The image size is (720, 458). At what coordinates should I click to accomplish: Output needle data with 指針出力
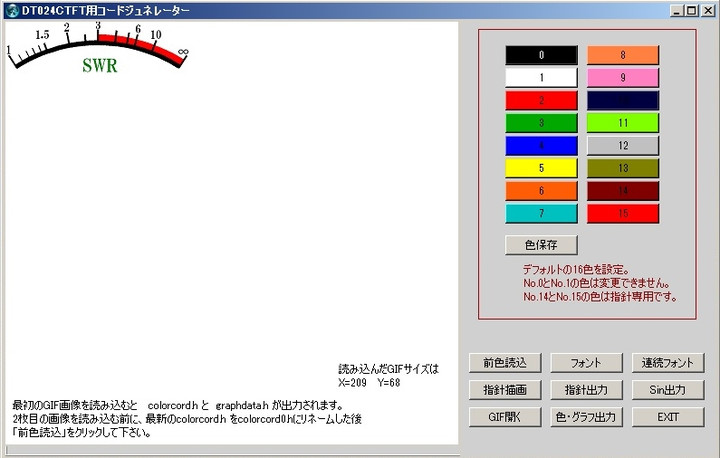point(586,390)
